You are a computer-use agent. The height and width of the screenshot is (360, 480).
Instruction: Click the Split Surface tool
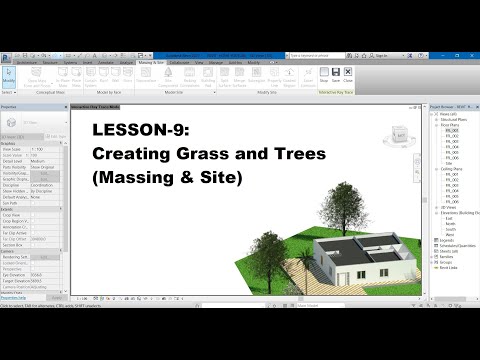tap(224, 77)
